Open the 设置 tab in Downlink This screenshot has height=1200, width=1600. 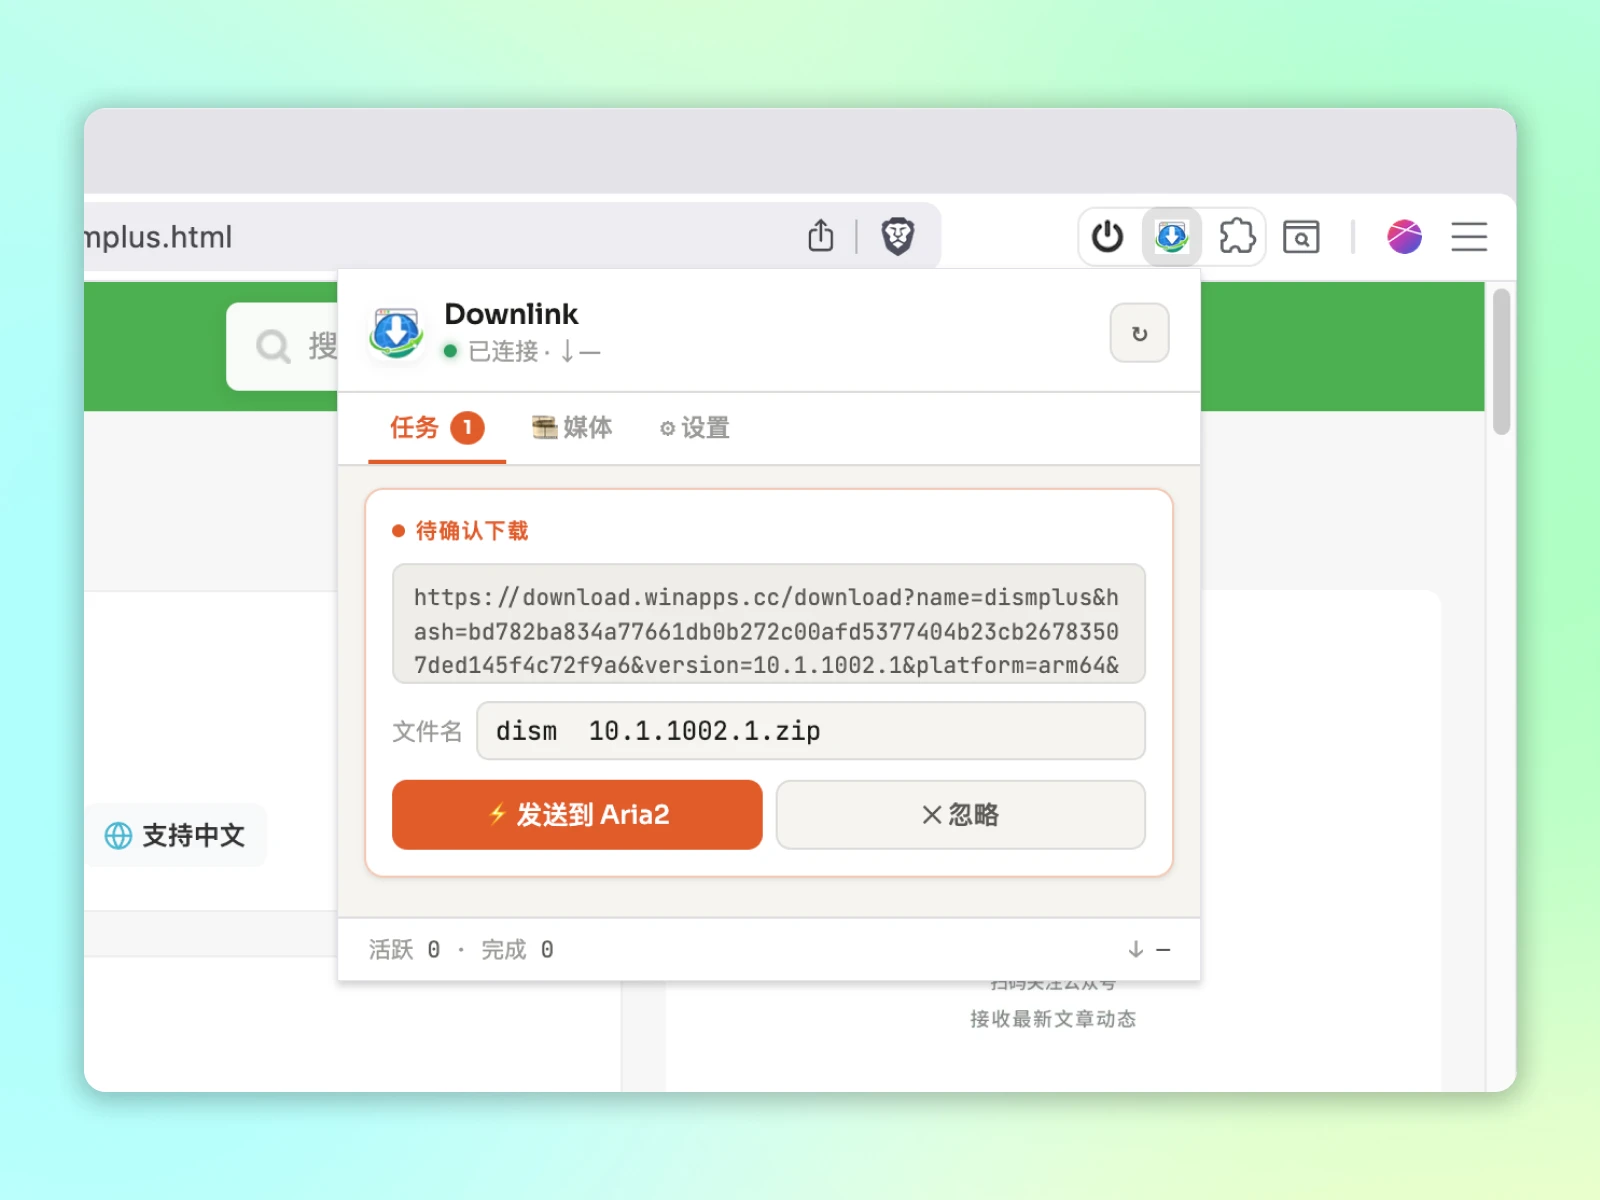pyautogui.click(x=694, y=428)
